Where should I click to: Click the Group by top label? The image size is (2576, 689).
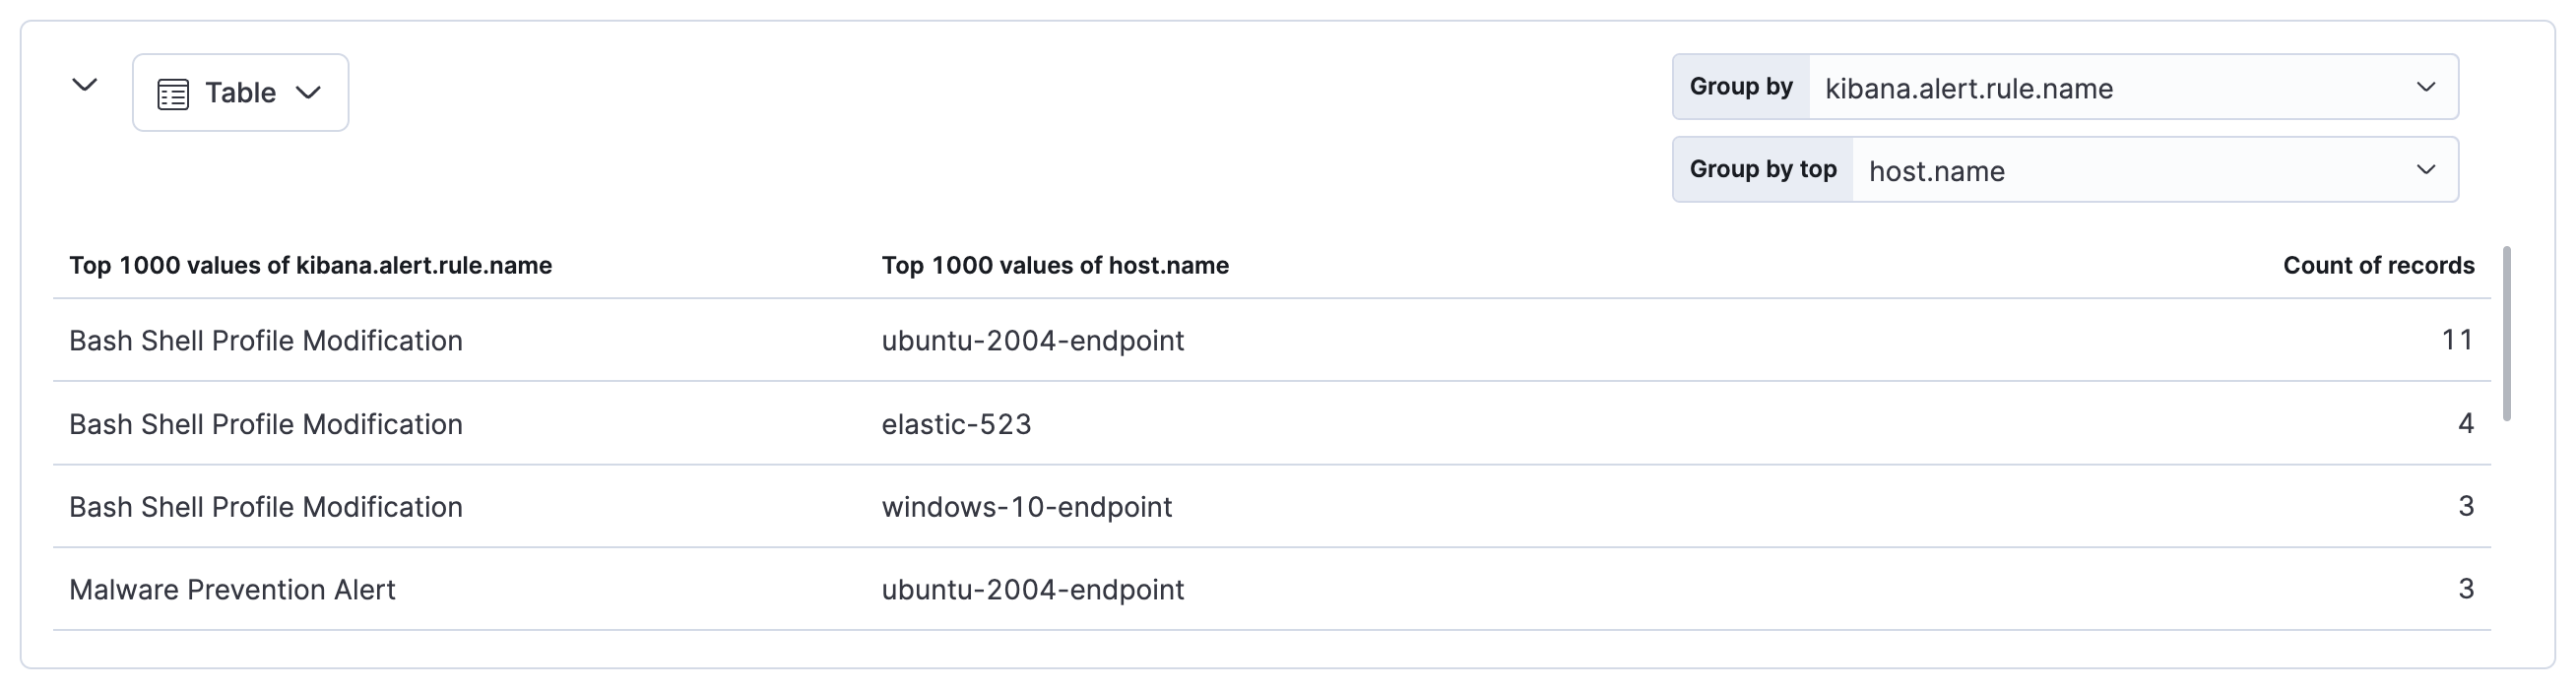tap(1764, 169)
